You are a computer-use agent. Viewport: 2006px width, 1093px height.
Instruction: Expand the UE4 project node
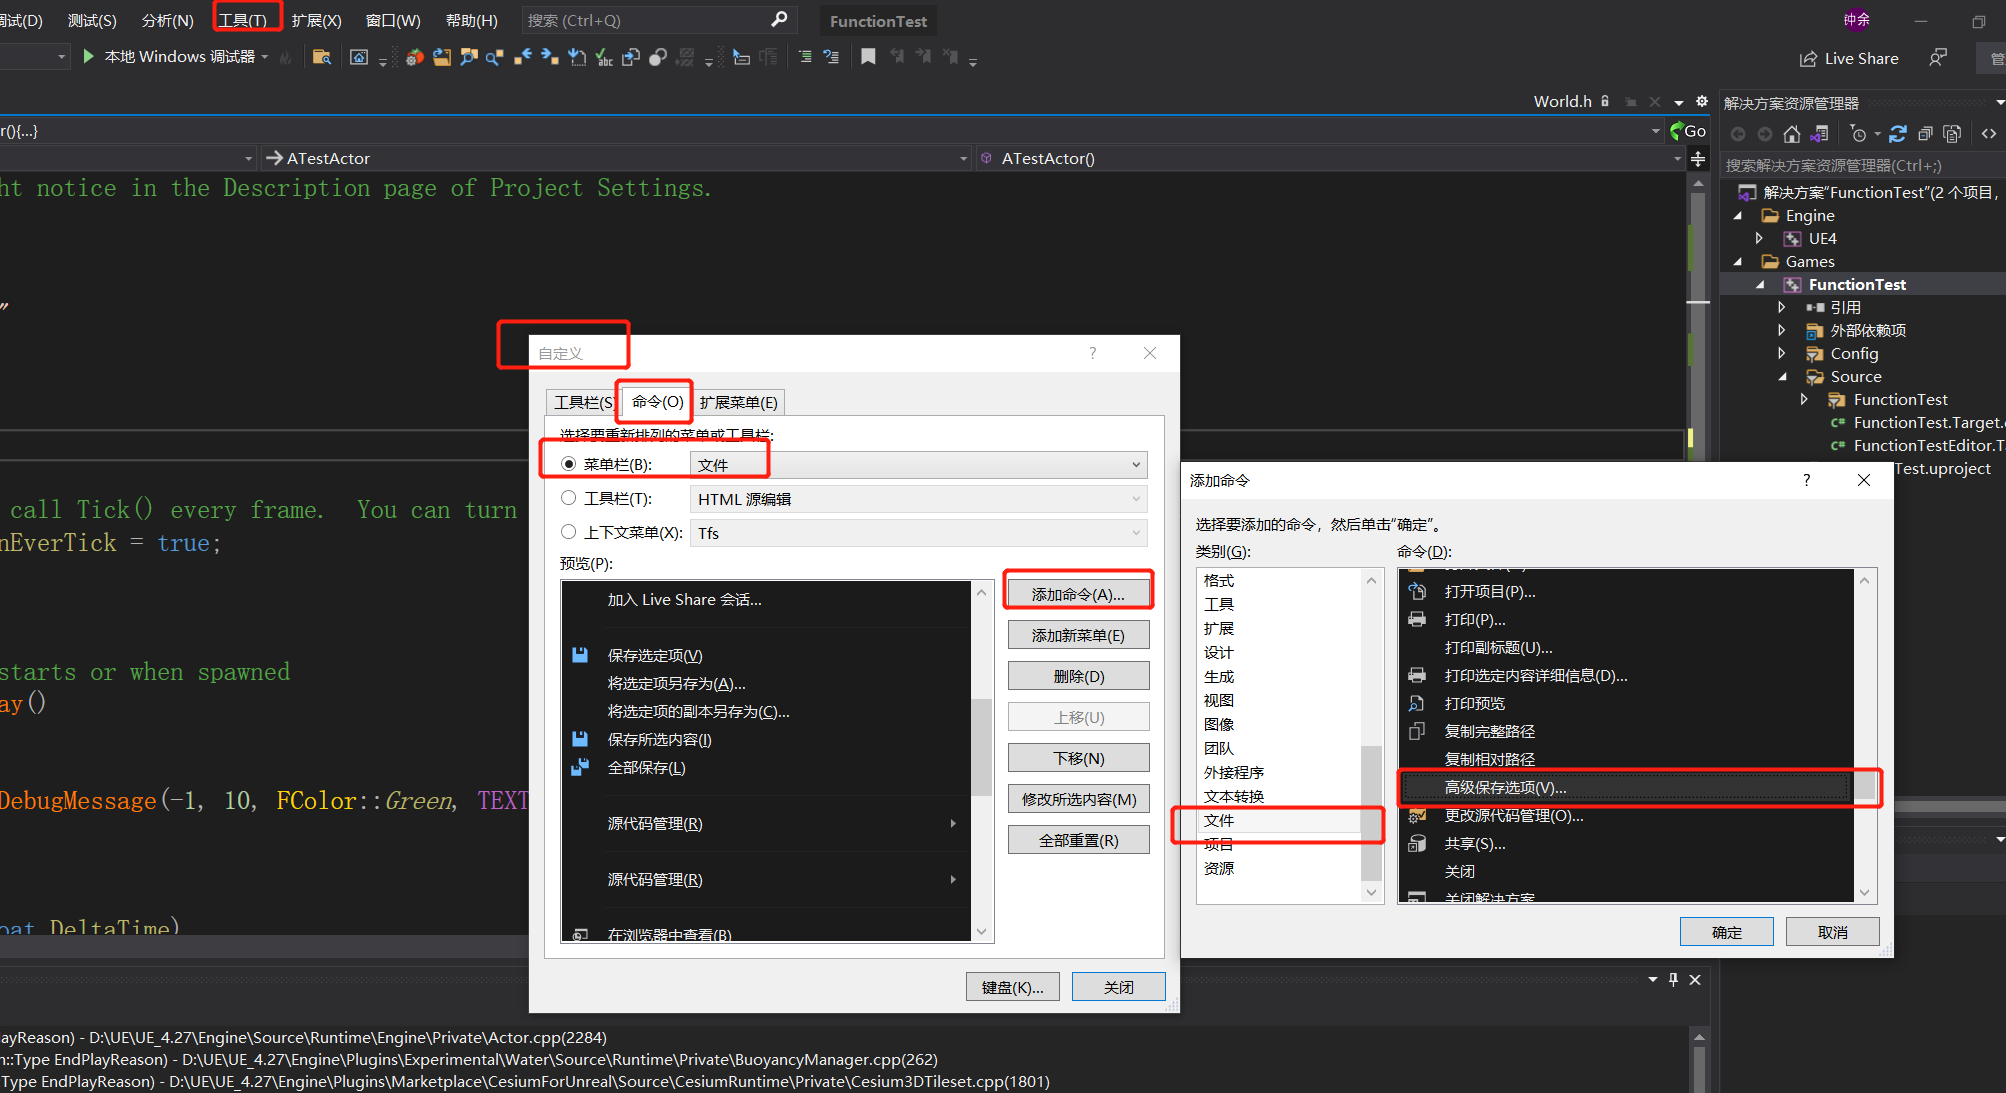pos(1760,239)
